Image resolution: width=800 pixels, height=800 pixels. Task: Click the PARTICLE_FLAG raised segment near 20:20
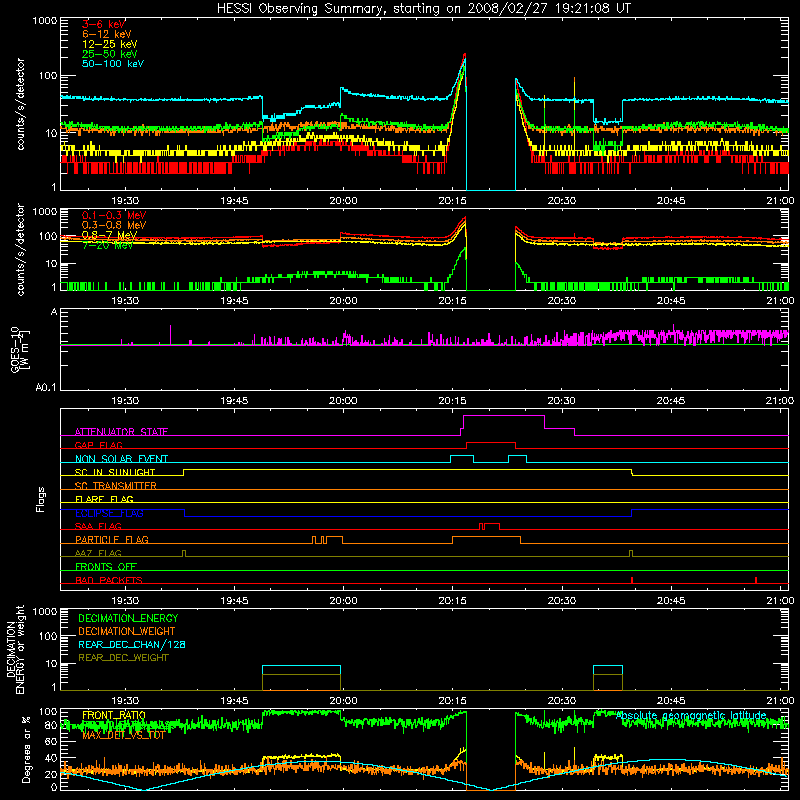point(486,537)
